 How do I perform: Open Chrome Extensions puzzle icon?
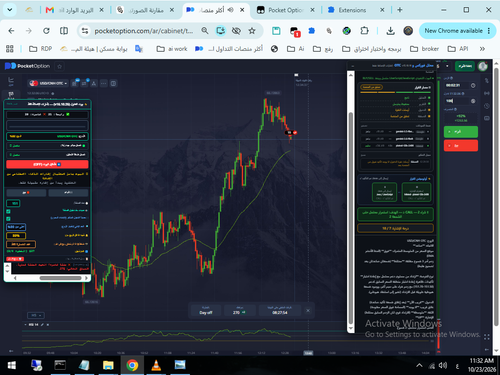[x=364, y=31]
